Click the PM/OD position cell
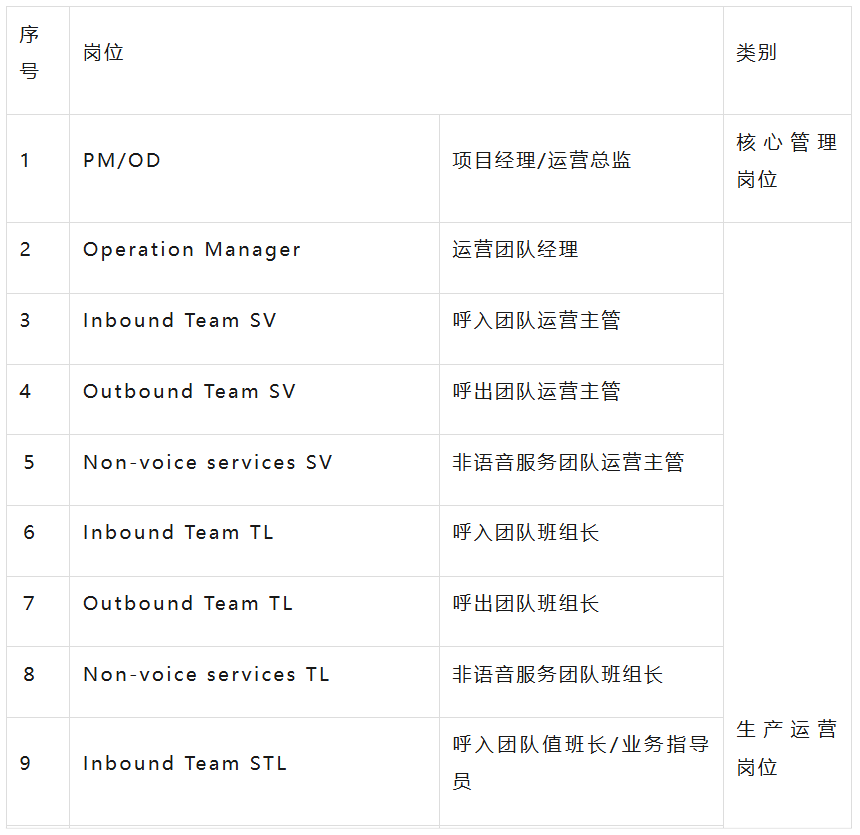 (254, 168)
